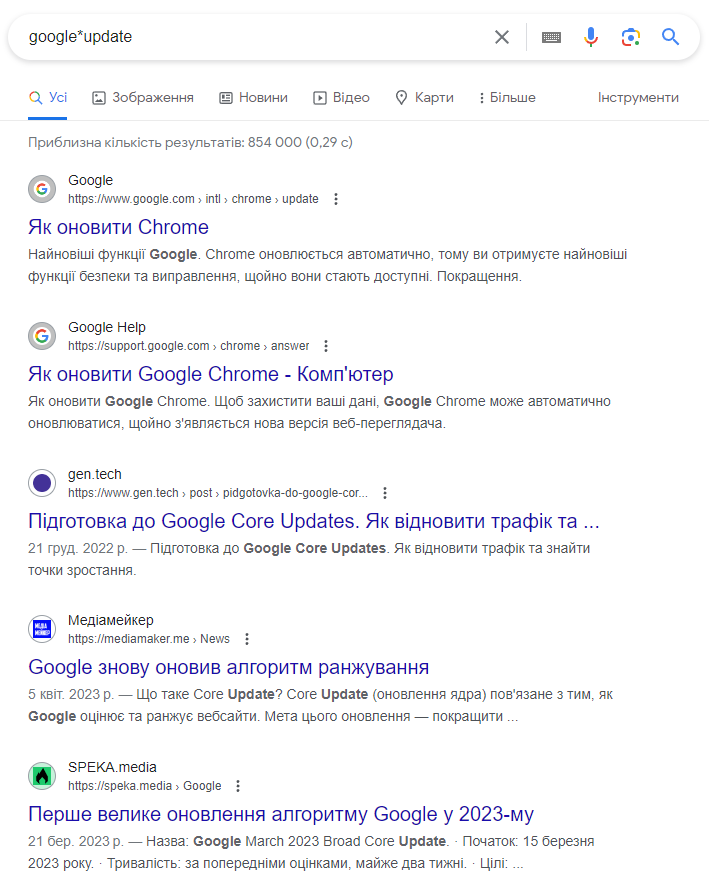Click the gen.tech site favicon
The height and width of the screenshot is (884, 709).
42,483
